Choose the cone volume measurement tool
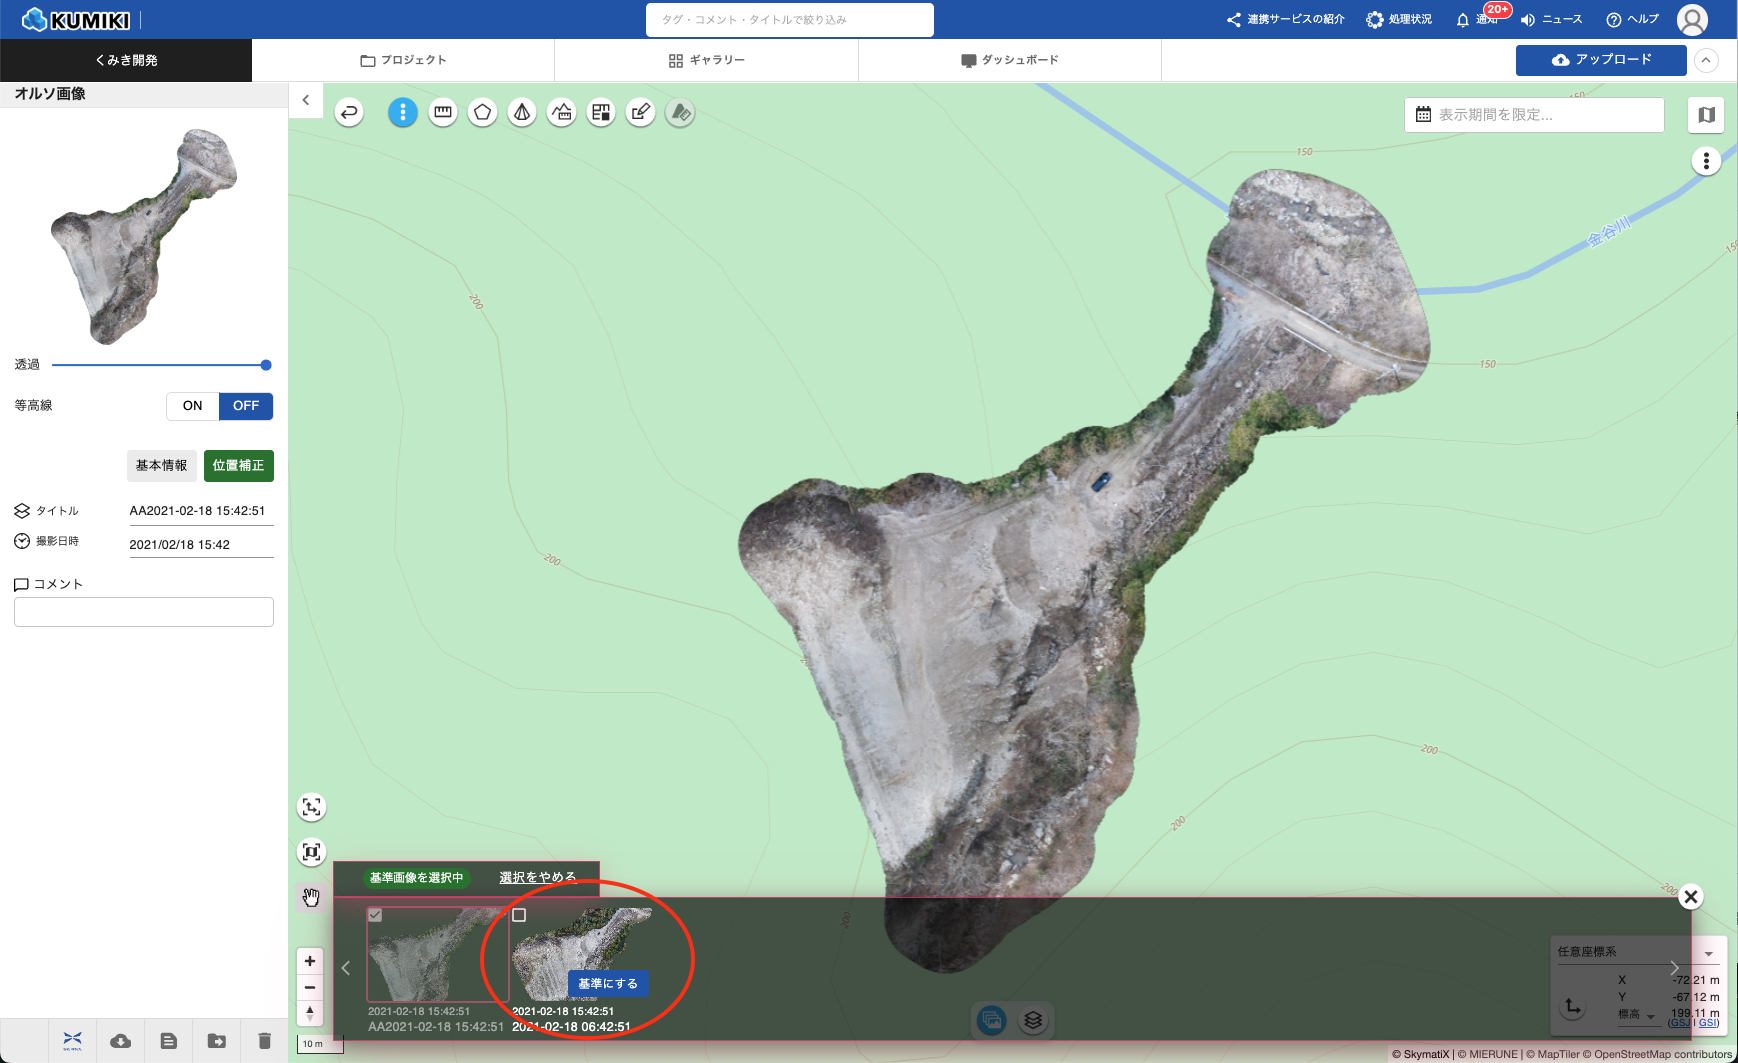The image size is (1738, 1063). click(x=522, y=113)
